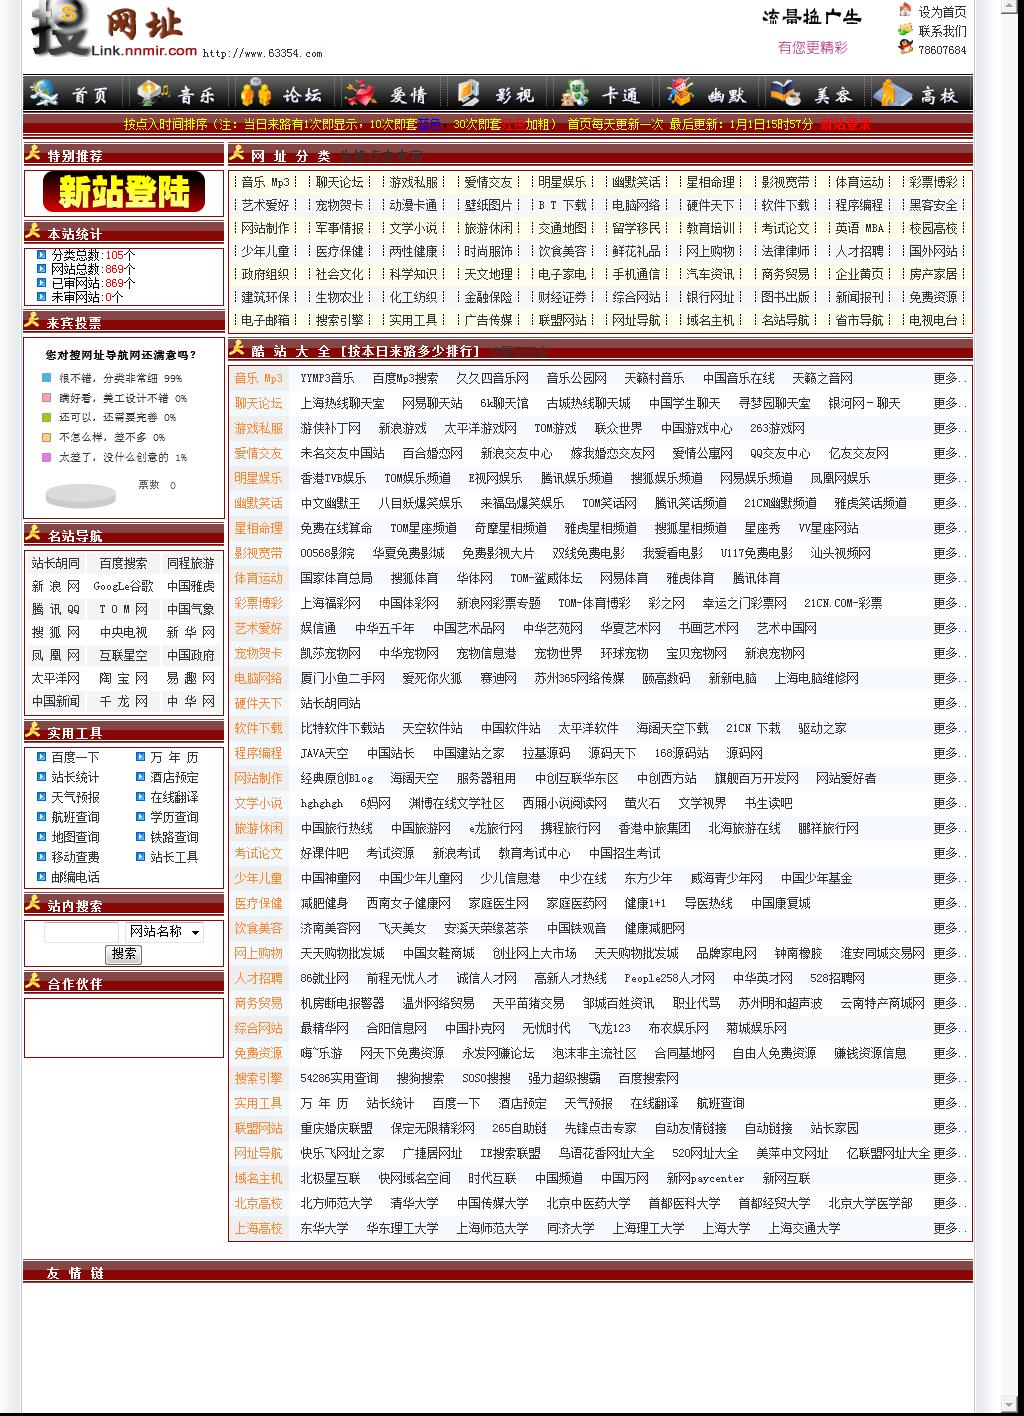This screenshot has width=1024, height=1416.
Task: Open the 百度搜索 link in 名站导航
Action: point(123,563)
